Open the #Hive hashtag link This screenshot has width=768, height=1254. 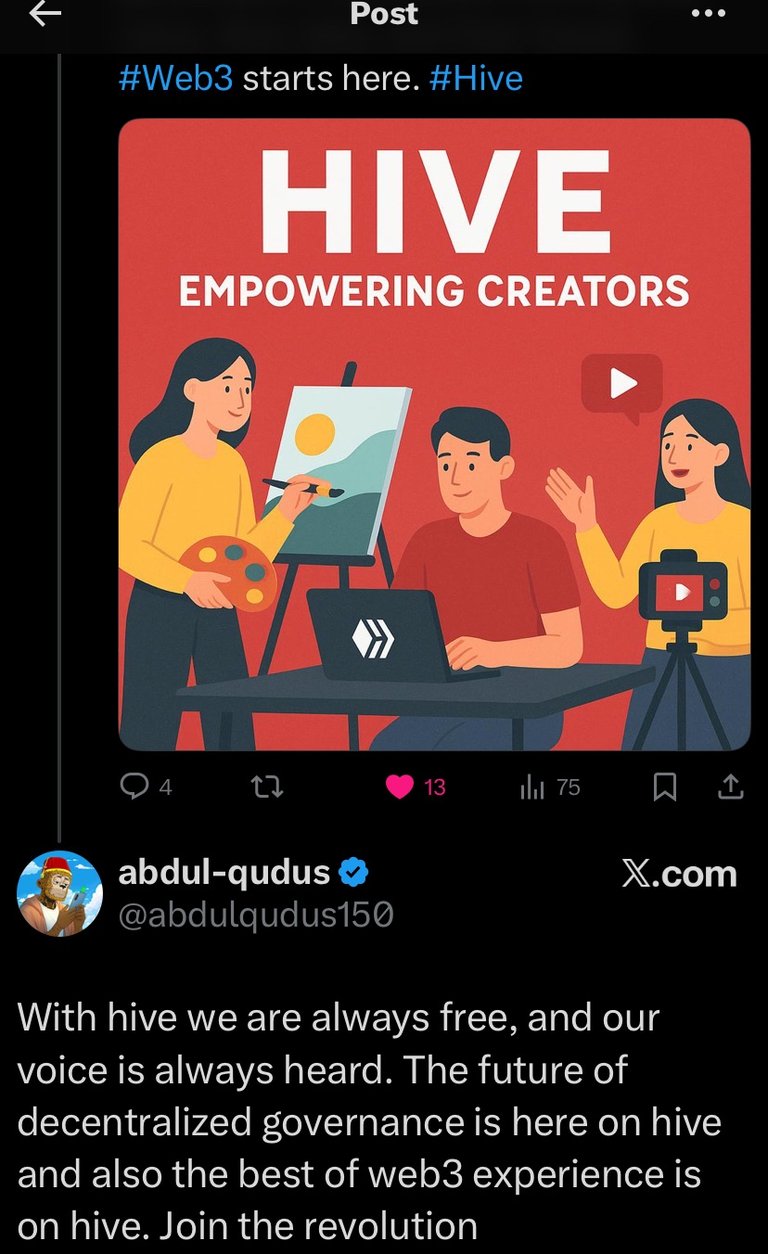(x=476, y=78)
